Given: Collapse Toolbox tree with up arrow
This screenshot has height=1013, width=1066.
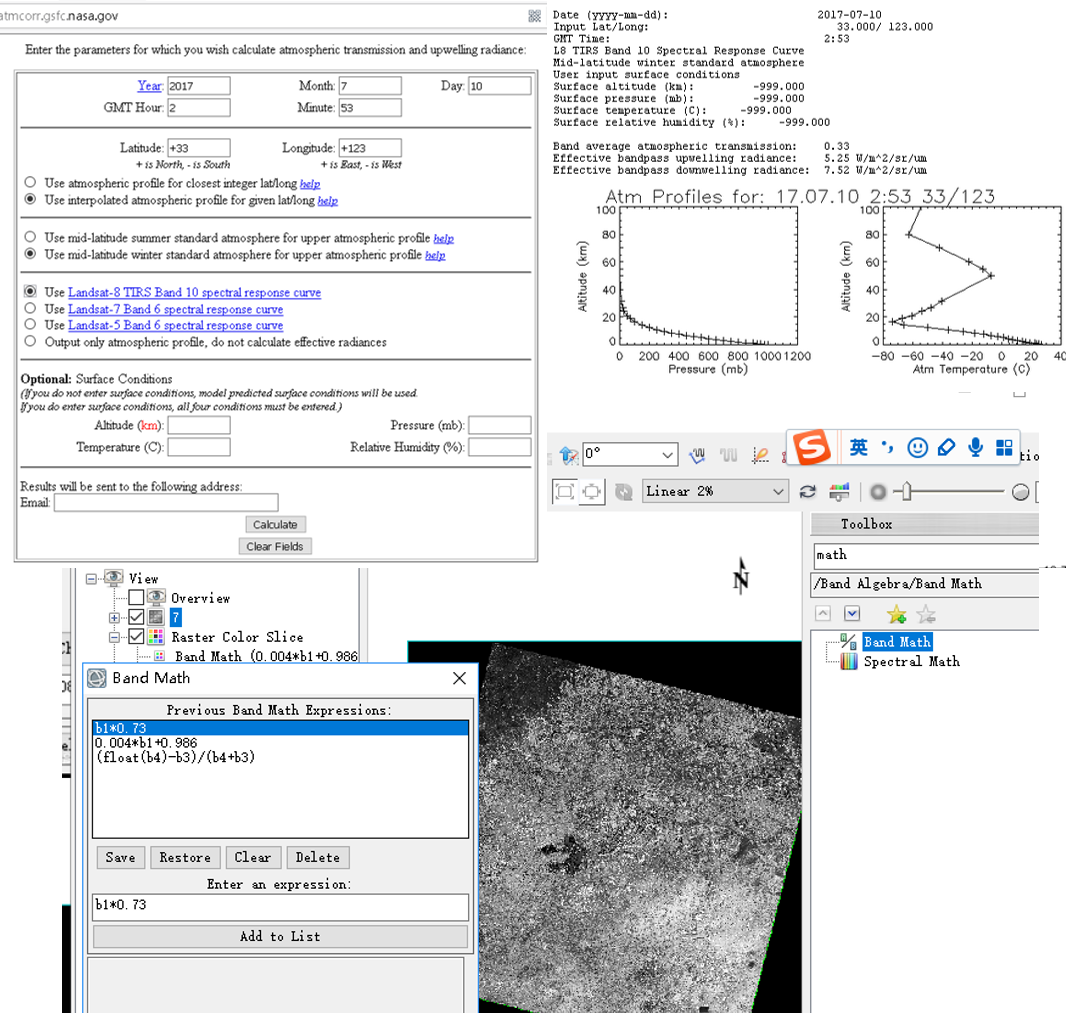Looking at the screenshot, I should (823, 613).
